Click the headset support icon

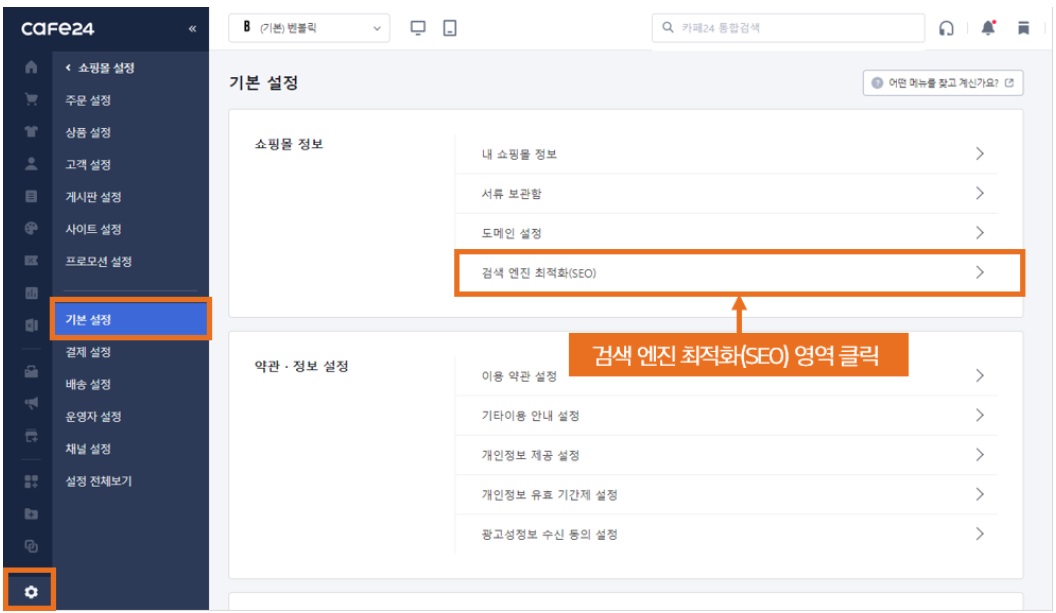pyautogui.click(x=946, y=28)
